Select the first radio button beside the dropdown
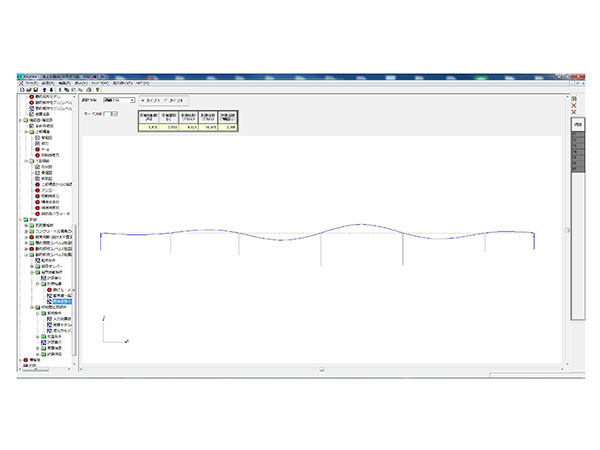 (x=143, y=100)
